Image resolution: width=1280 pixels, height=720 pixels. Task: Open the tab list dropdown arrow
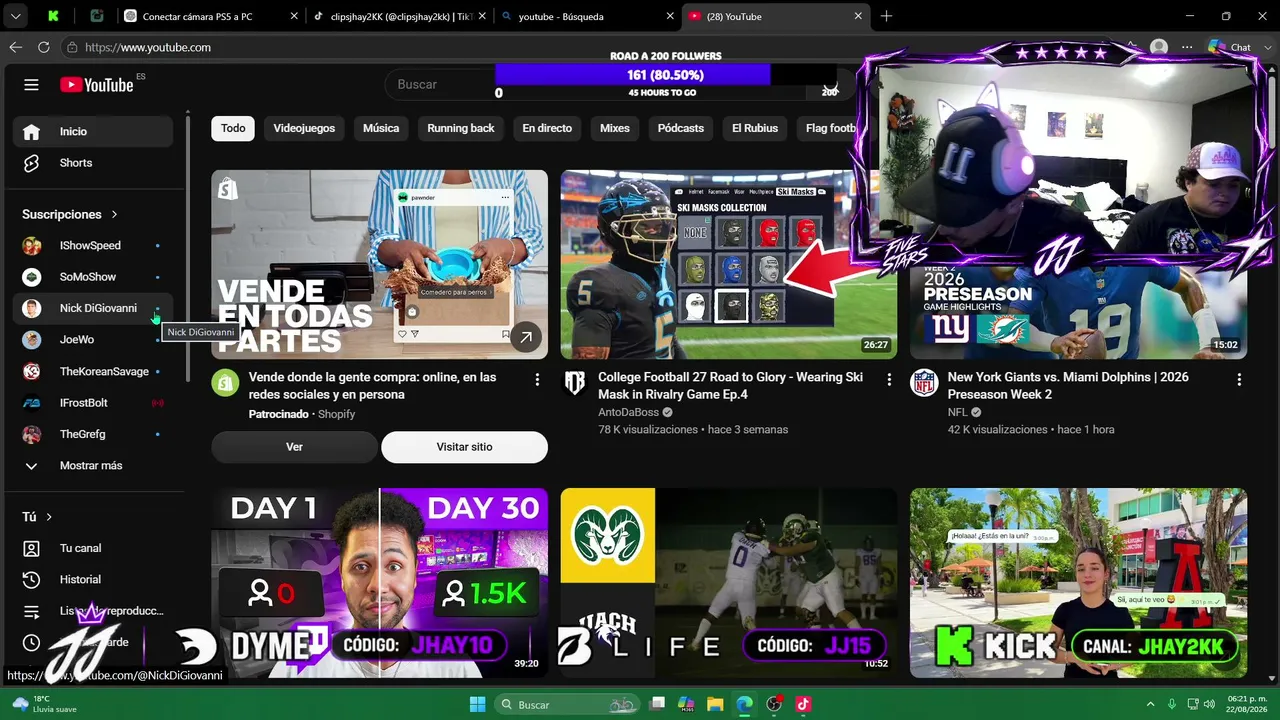click(15, 16)
